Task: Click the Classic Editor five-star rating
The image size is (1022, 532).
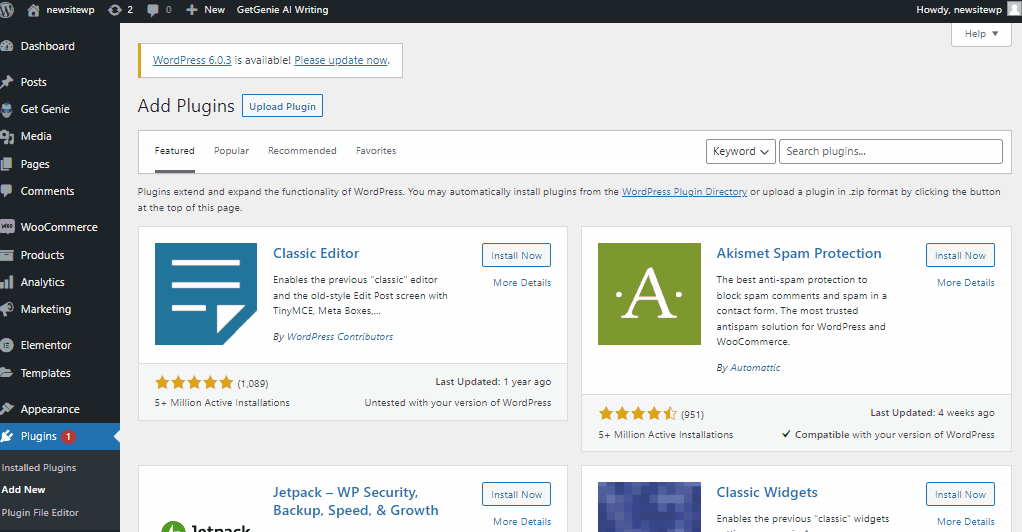Action: click(x=194, y=383)
